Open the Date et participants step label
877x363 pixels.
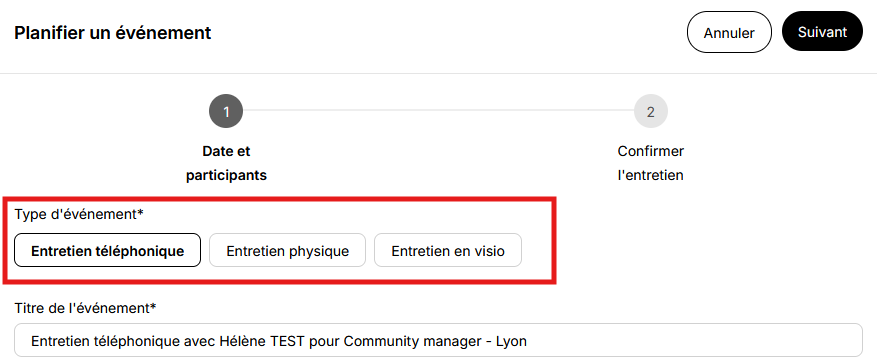(x=227, y=163)
